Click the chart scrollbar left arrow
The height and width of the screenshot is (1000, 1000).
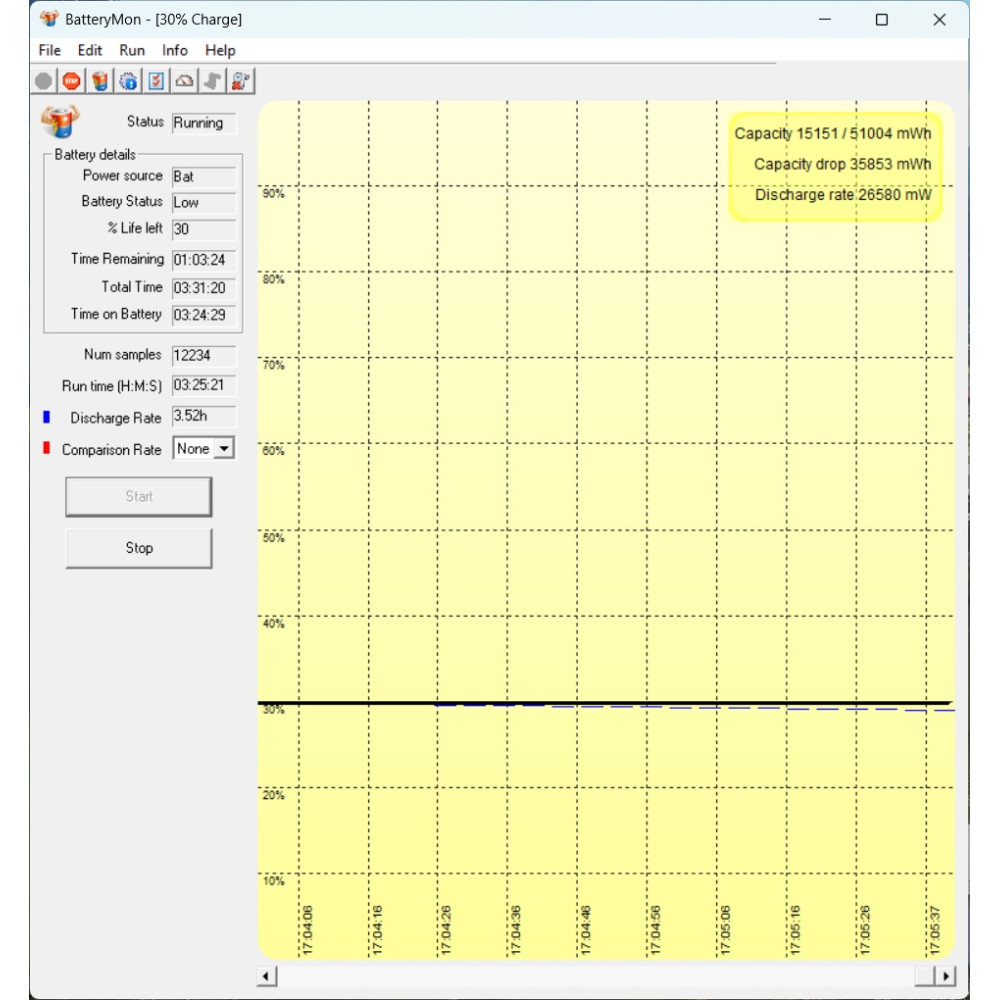(x=267, y=976)
